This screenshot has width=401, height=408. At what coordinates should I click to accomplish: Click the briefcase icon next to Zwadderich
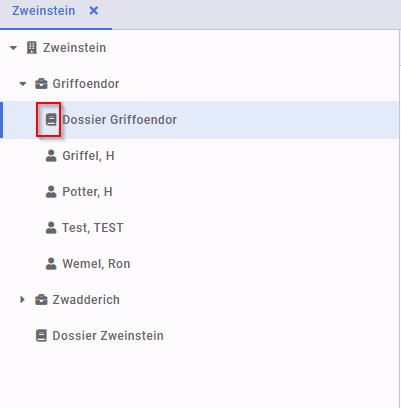(x=41, y=300)
